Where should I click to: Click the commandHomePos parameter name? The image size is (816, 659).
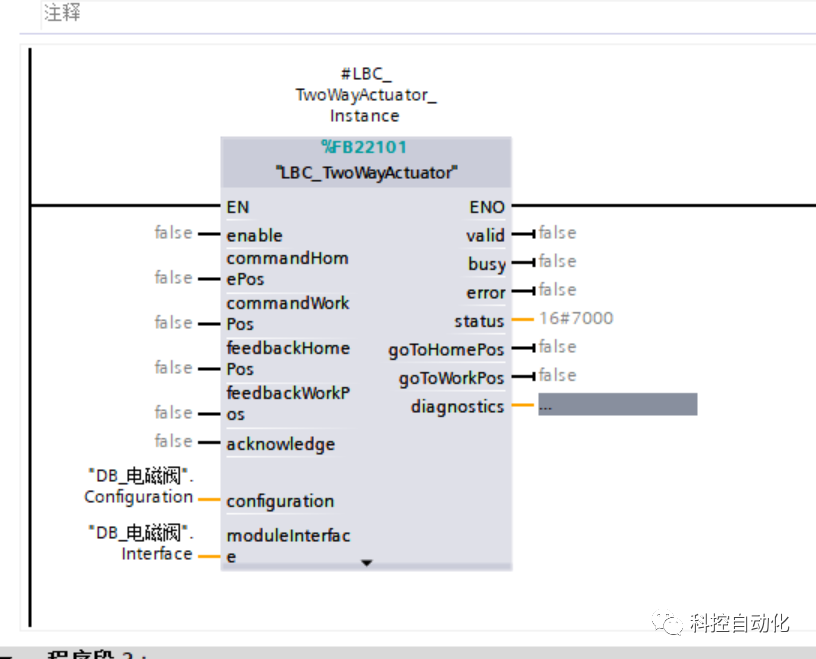click(288, 269)
